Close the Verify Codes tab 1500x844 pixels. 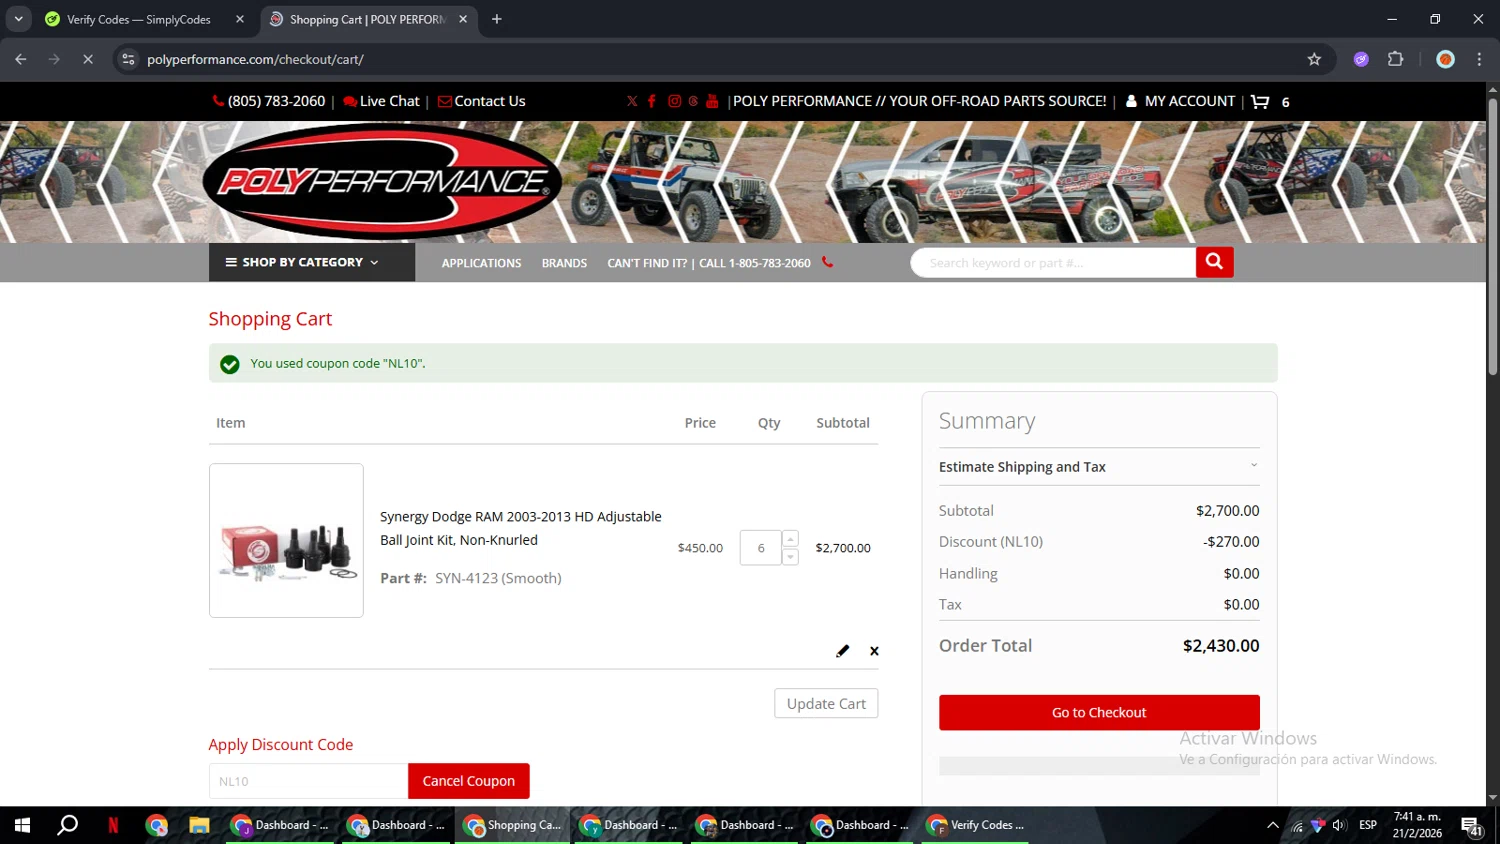point(240,19)
